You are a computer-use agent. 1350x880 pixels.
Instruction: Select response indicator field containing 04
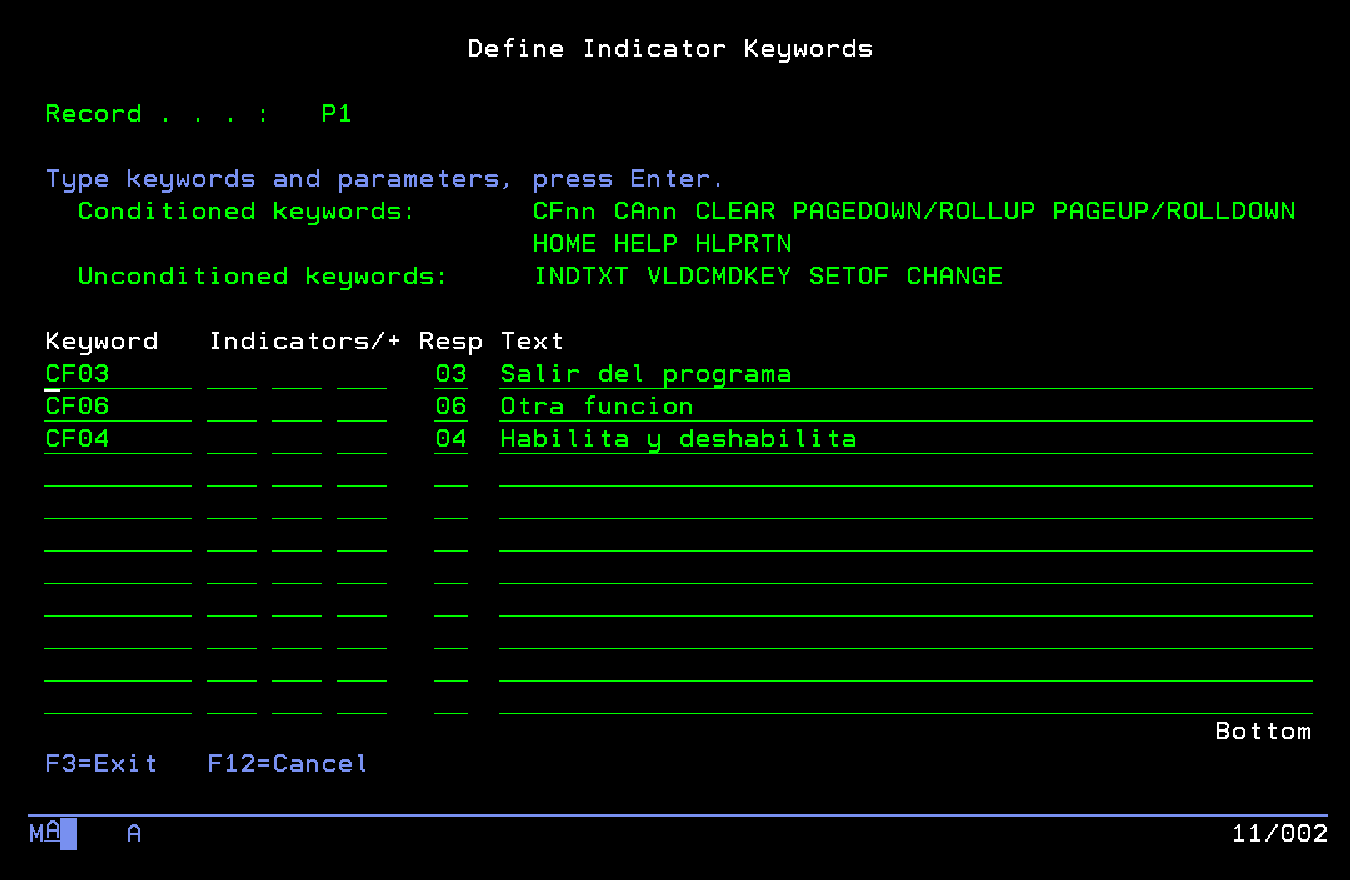tap(451, 439)
